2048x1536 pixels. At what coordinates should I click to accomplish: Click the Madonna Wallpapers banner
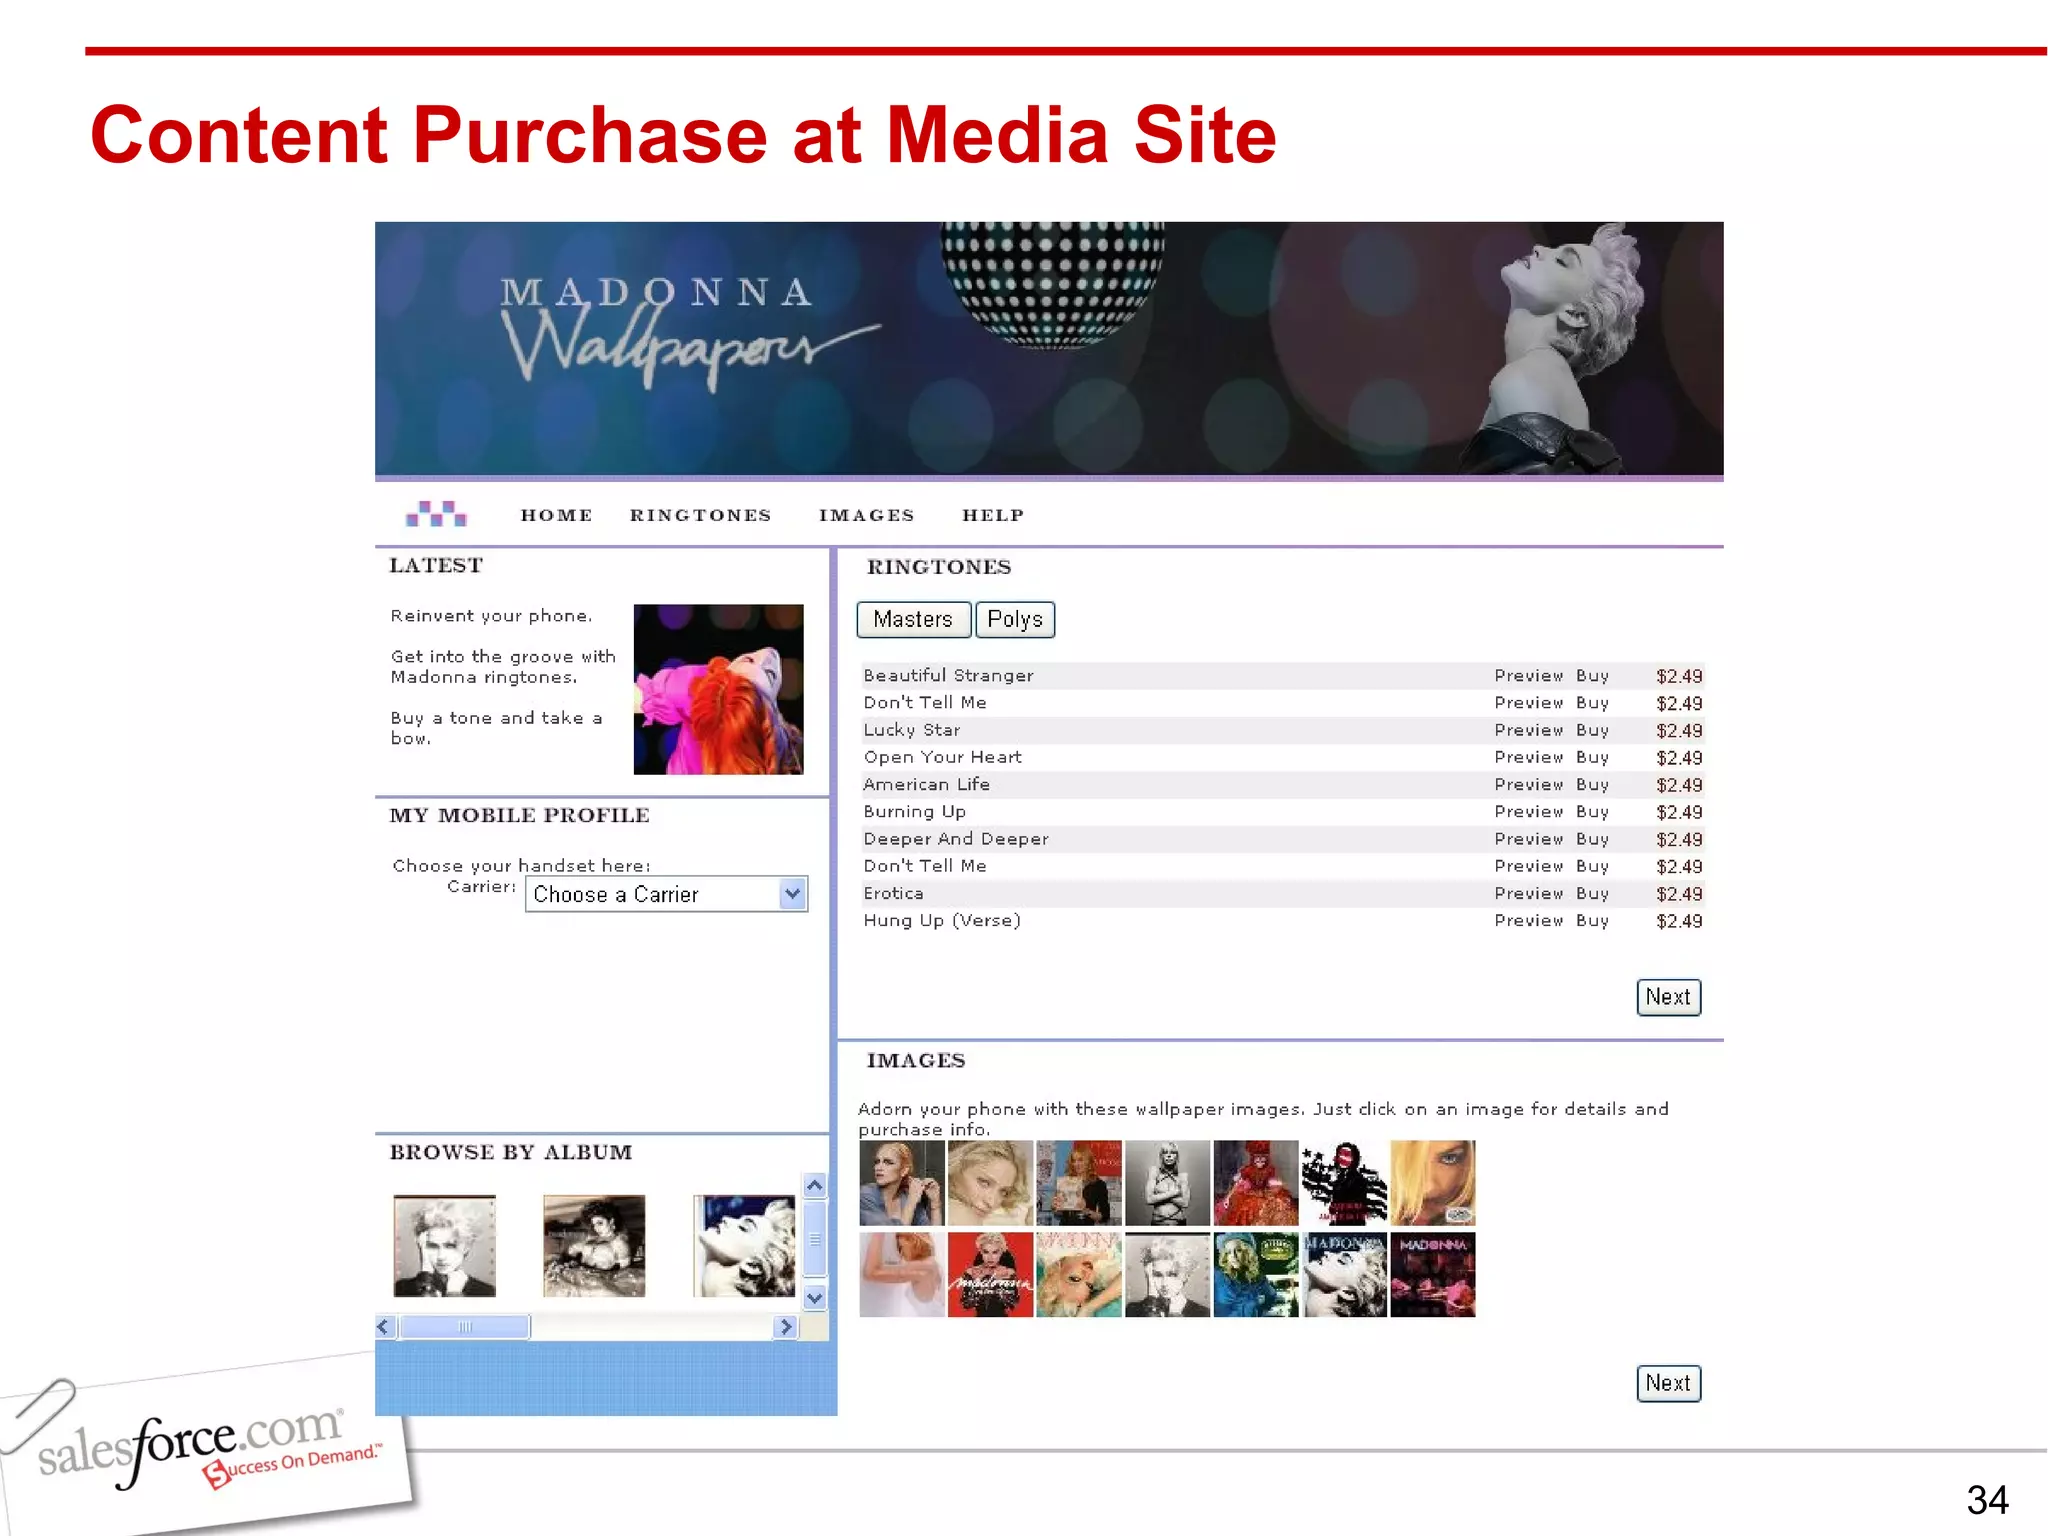pos(1049,349)
